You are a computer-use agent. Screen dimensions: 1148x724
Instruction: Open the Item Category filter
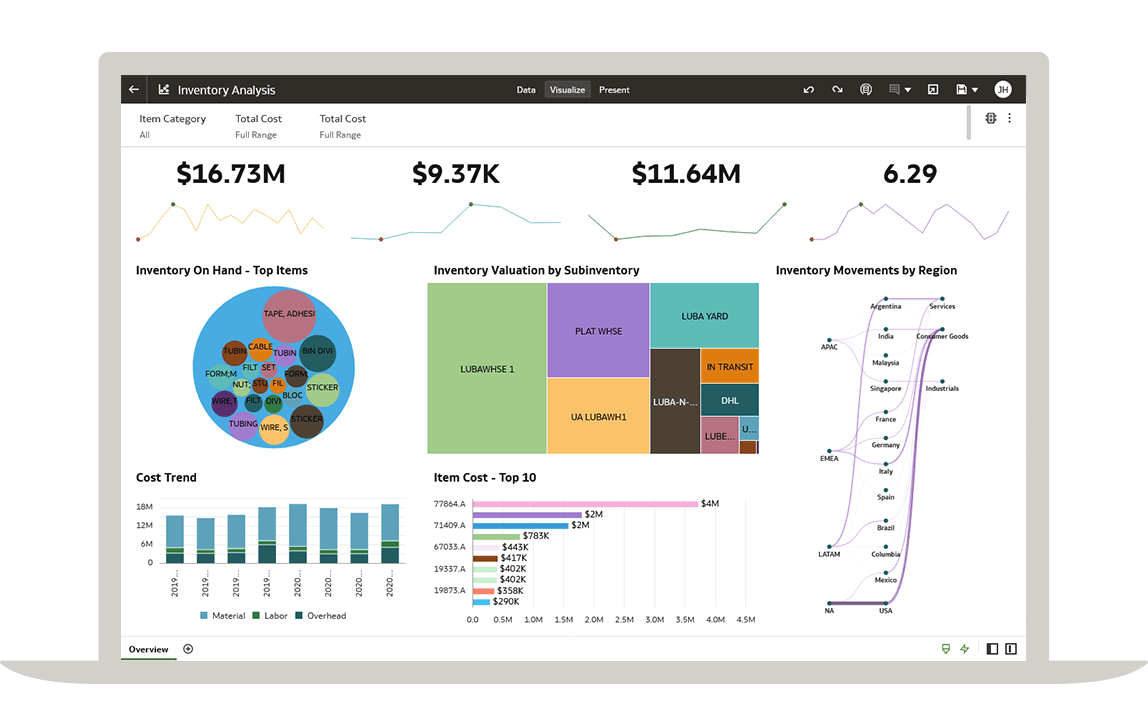tap(172, 125)
